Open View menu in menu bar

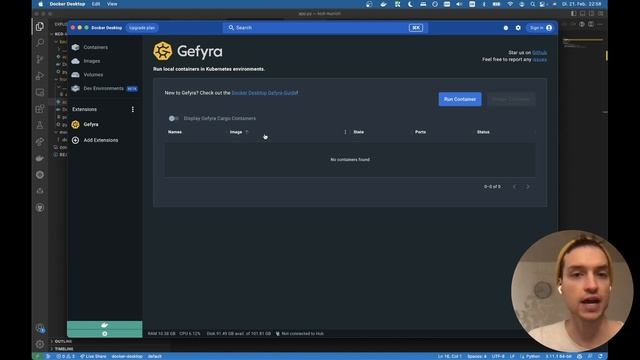112,4
